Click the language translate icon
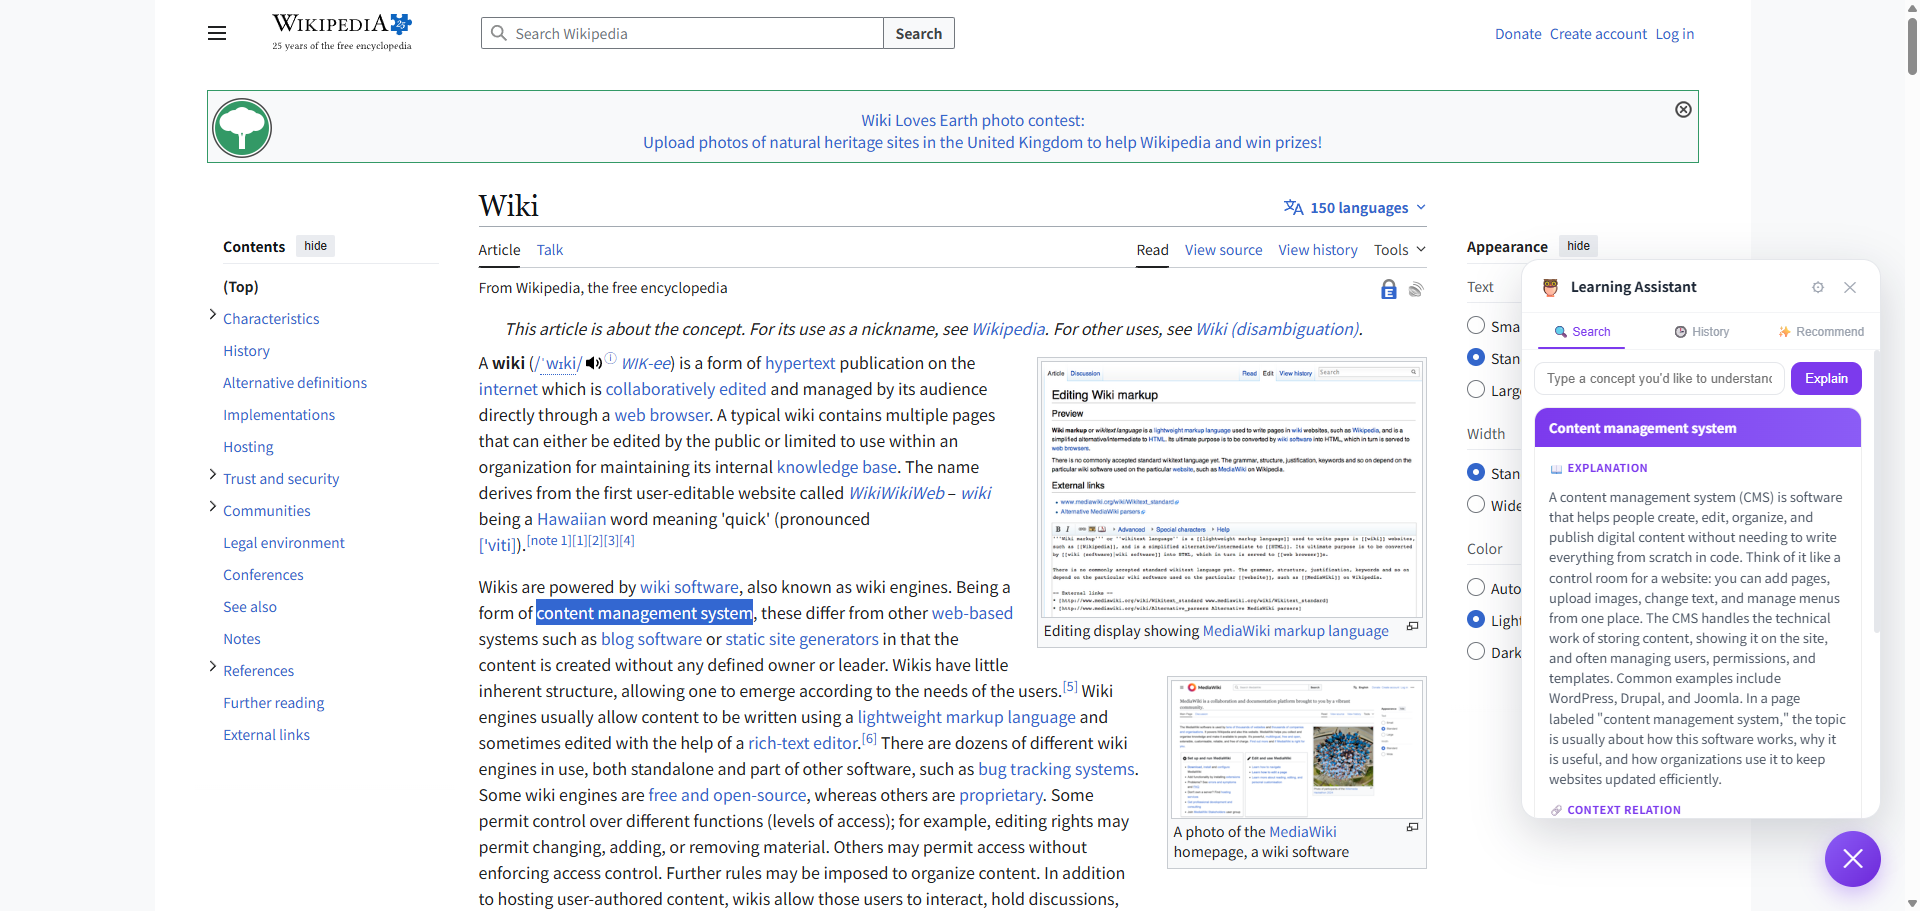Image resolution: width=1920 pixels, height=911 pixels. coord(1293,207)
